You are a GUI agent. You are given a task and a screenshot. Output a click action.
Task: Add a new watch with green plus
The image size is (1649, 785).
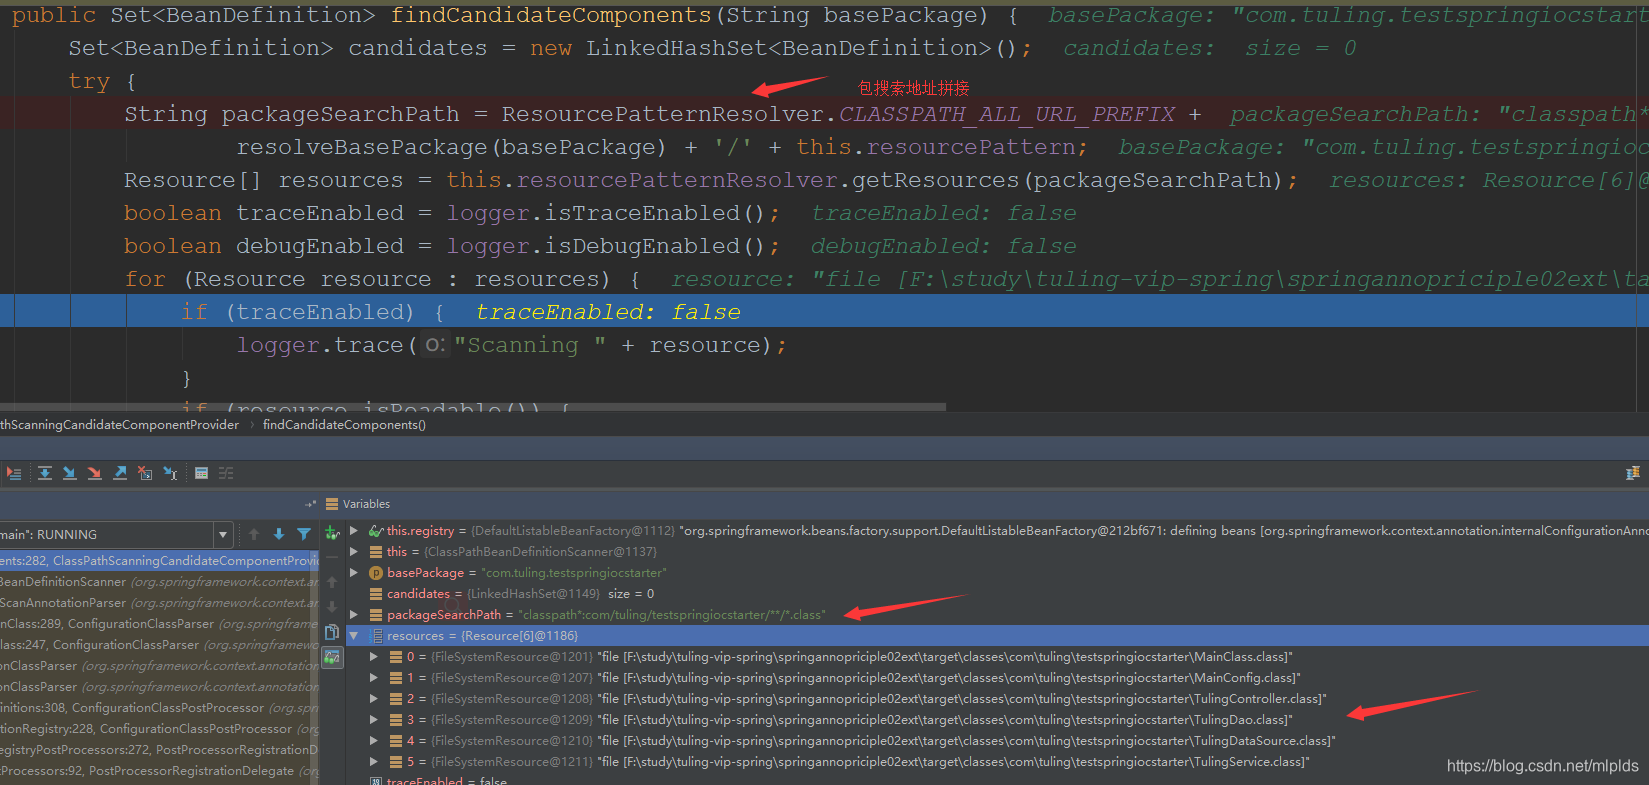pyautogui.click(x=332, y=534)
